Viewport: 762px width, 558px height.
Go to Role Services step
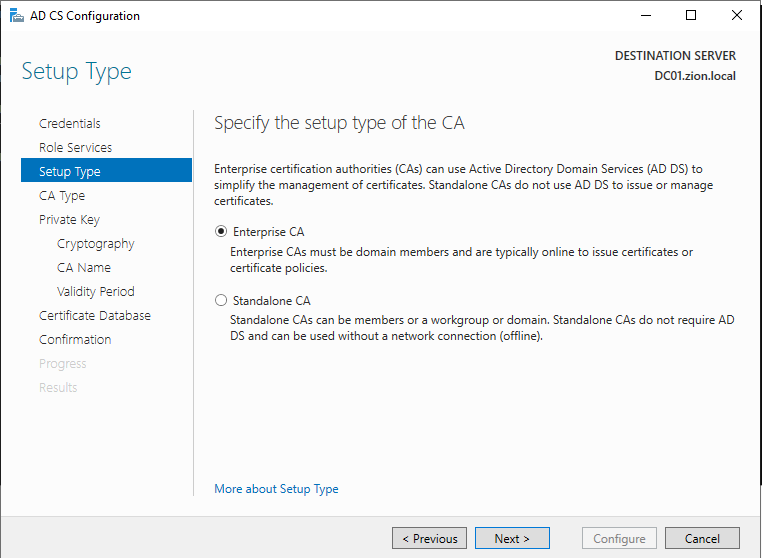pos(75,148)
